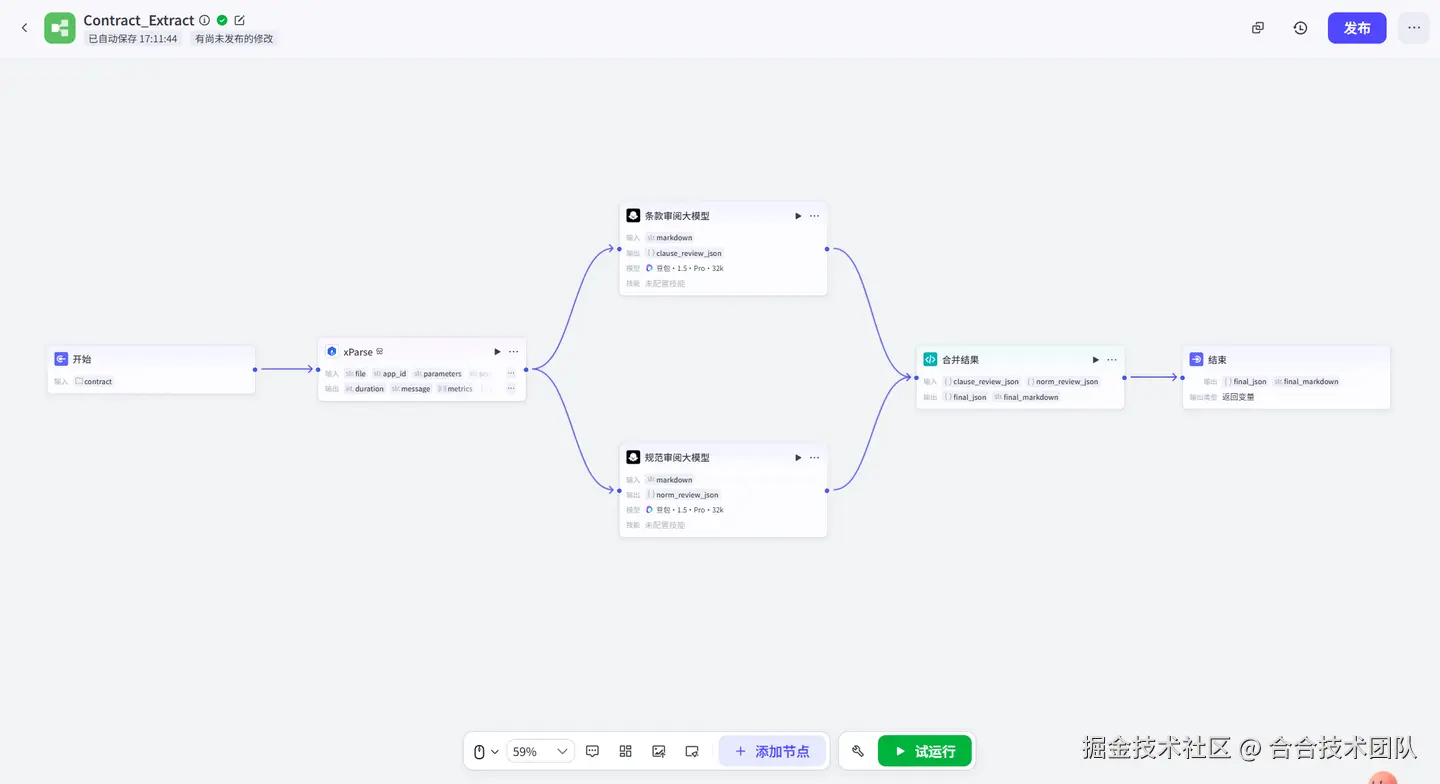
Task: Select the xParse node icon
Action: point(332,352)
